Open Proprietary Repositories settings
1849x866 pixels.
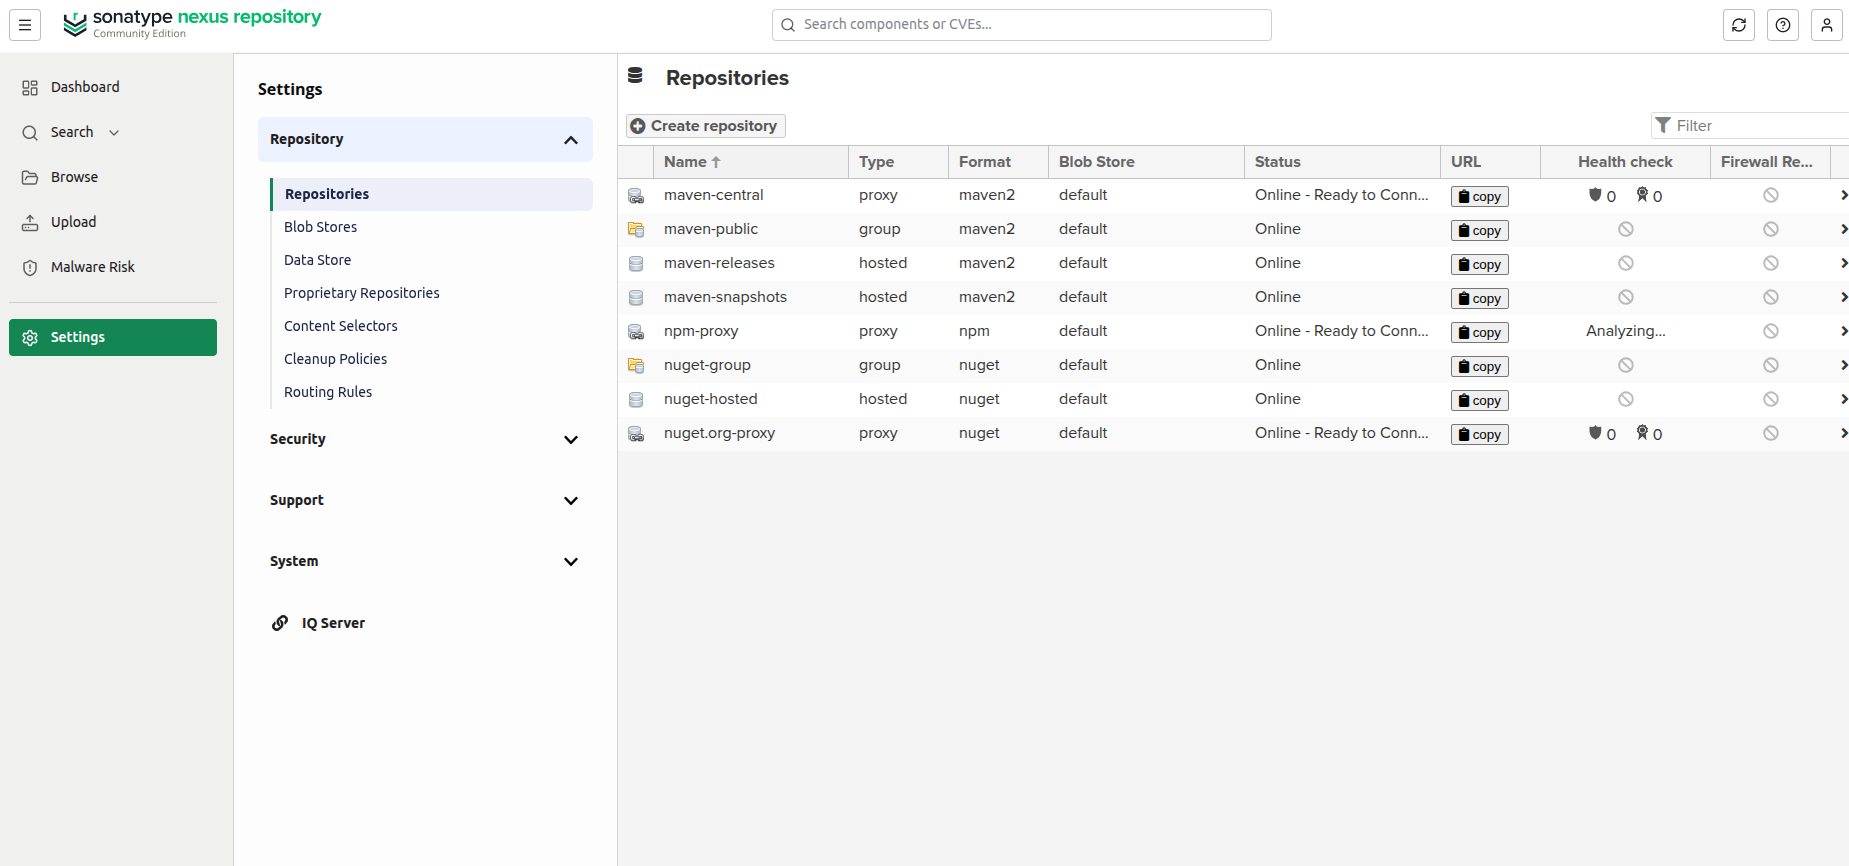click(362, 293)
